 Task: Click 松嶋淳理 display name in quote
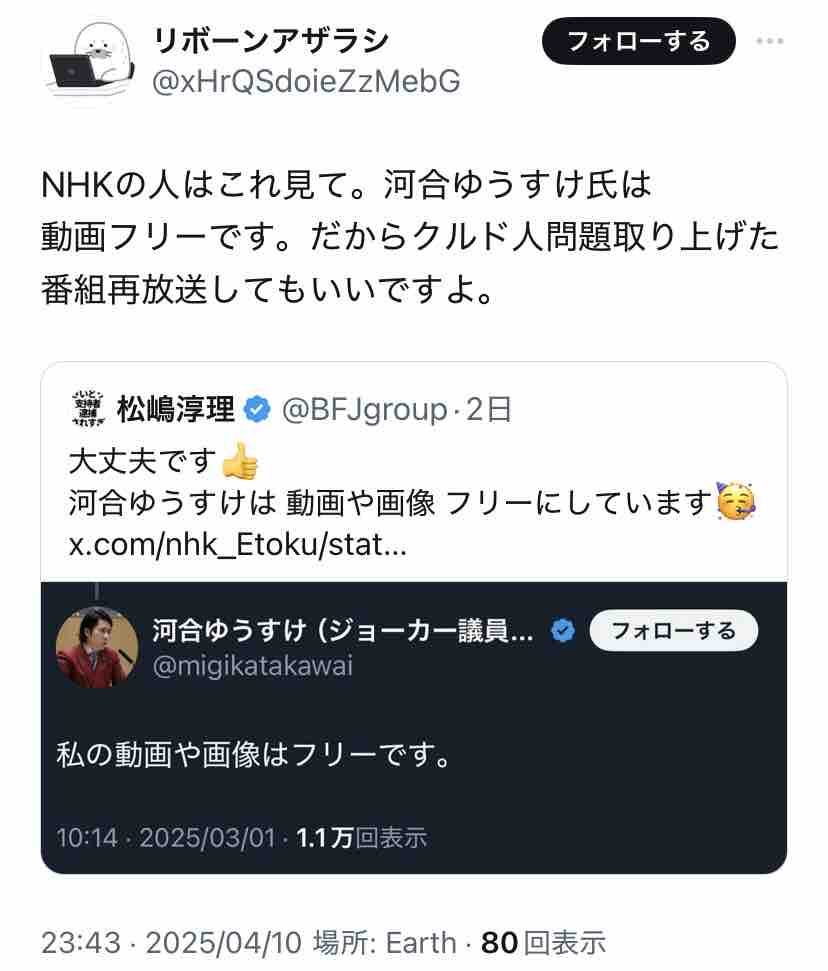coord(176,408)
